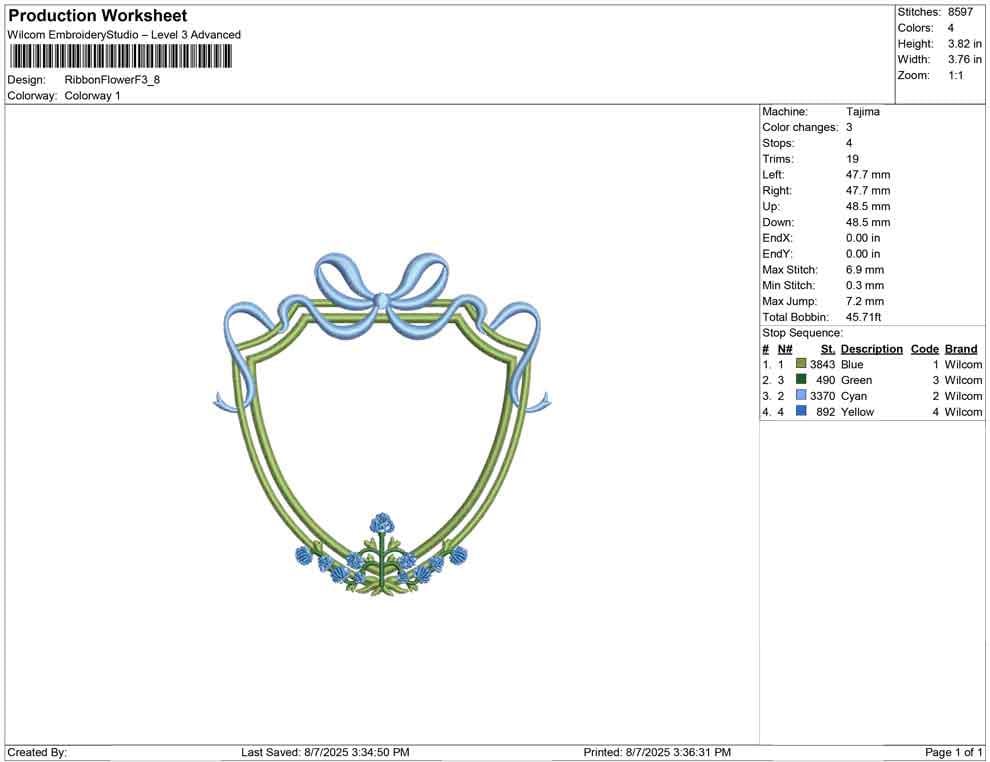This screenshot has height=762, width=990.
Task: Open the Colorway 1 selection
Action: 92,96
